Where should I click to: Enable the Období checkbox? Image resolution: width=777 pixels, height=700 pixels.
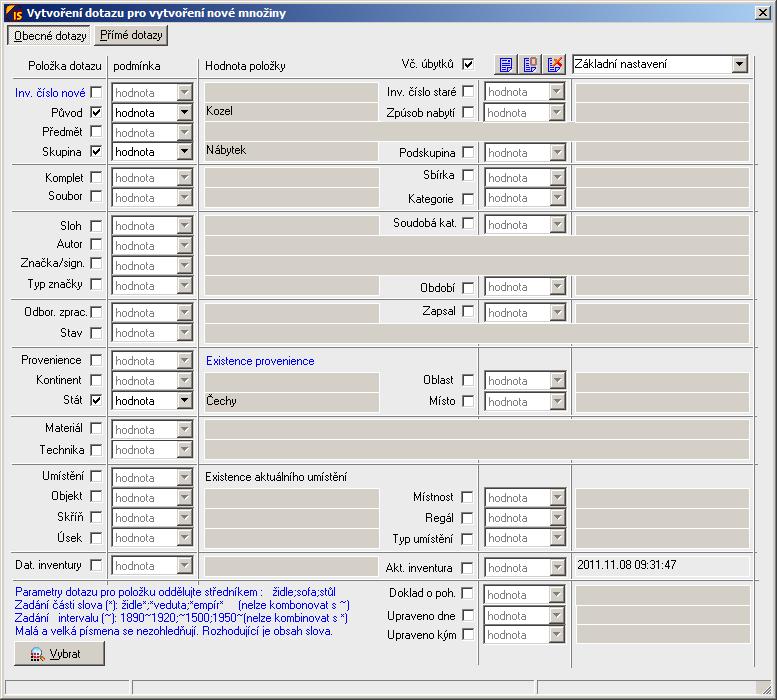coord(468,287)
